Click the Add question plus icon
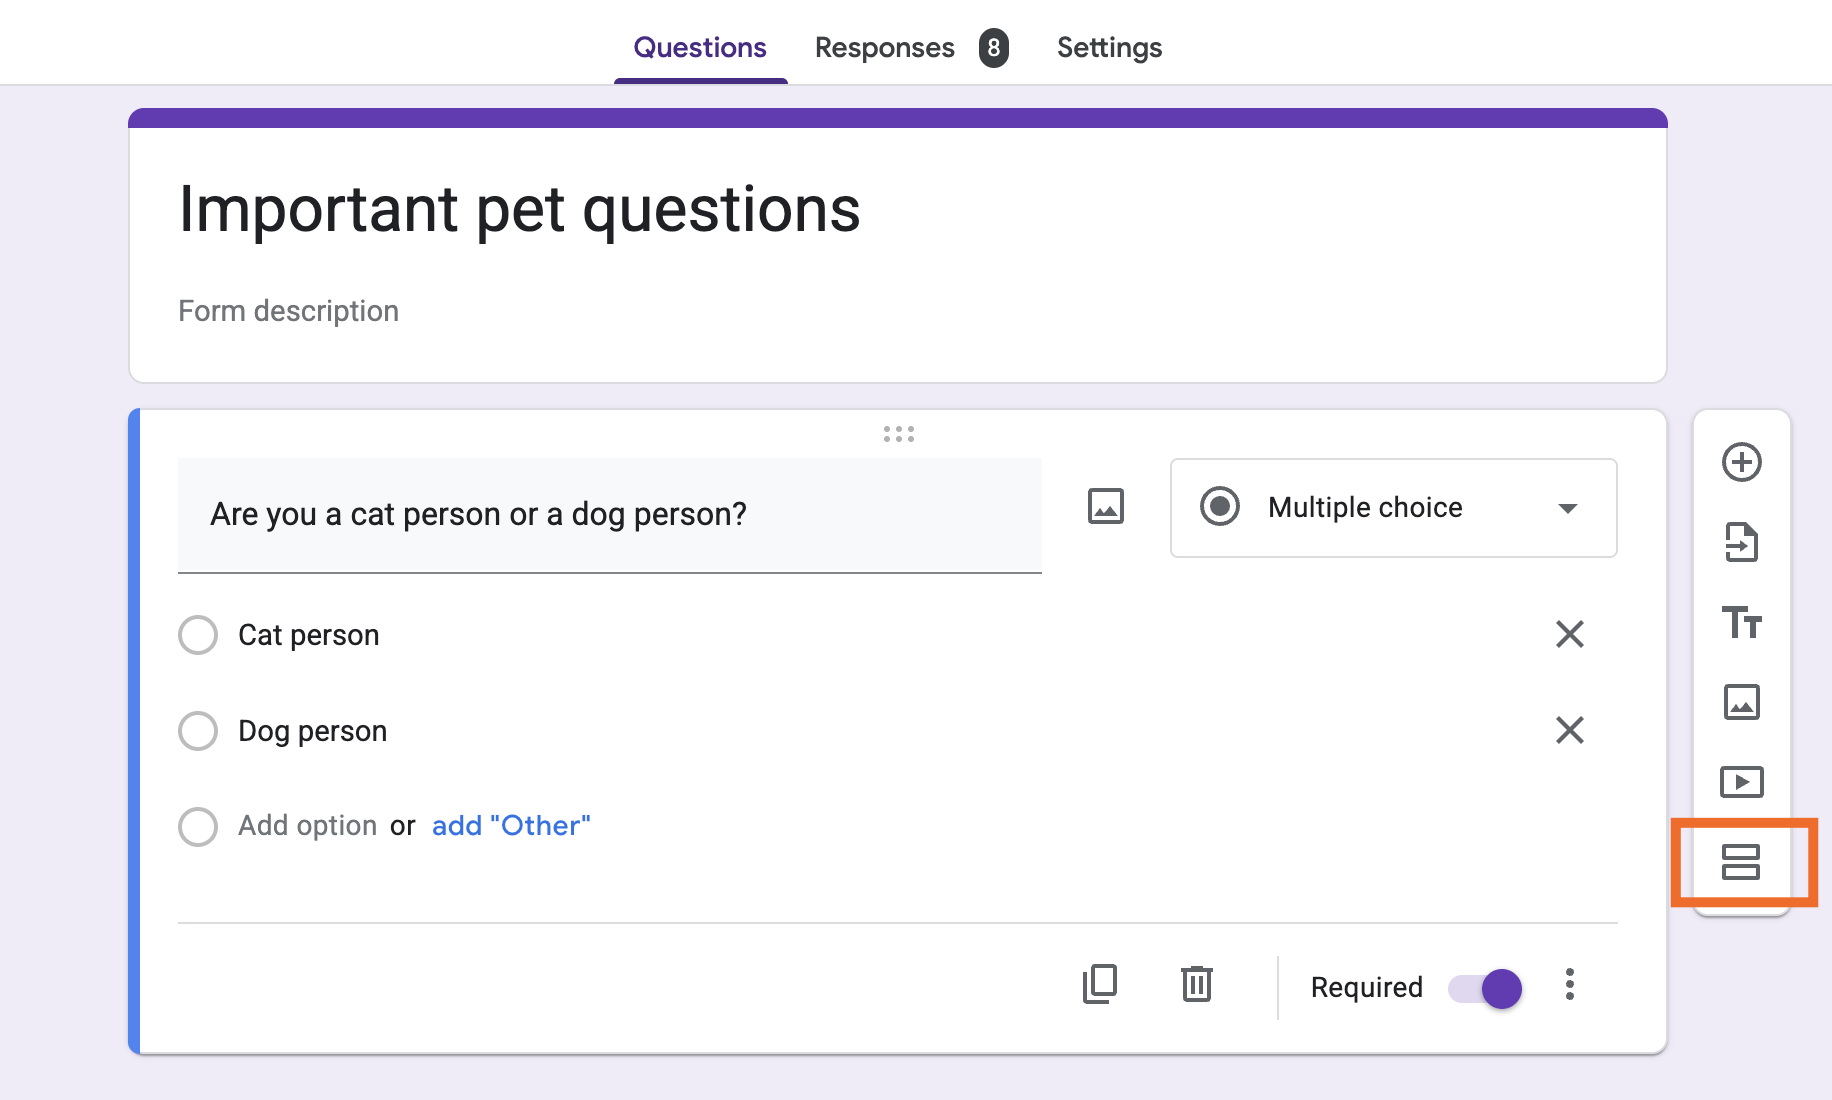 tap(1741, 462)
